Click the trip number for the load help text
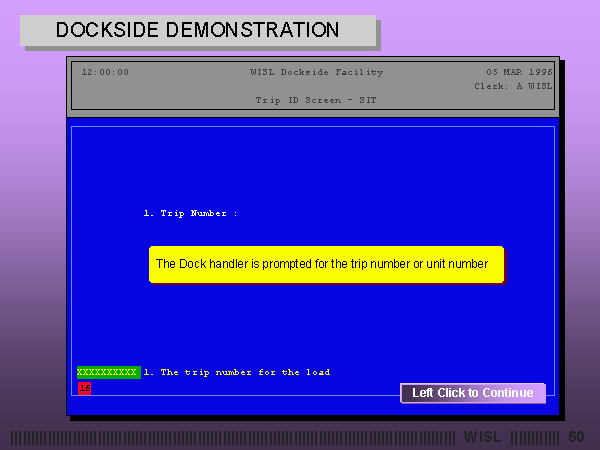Screen dimensions: 600x450 pyautogui.click(x=237, y=372)
